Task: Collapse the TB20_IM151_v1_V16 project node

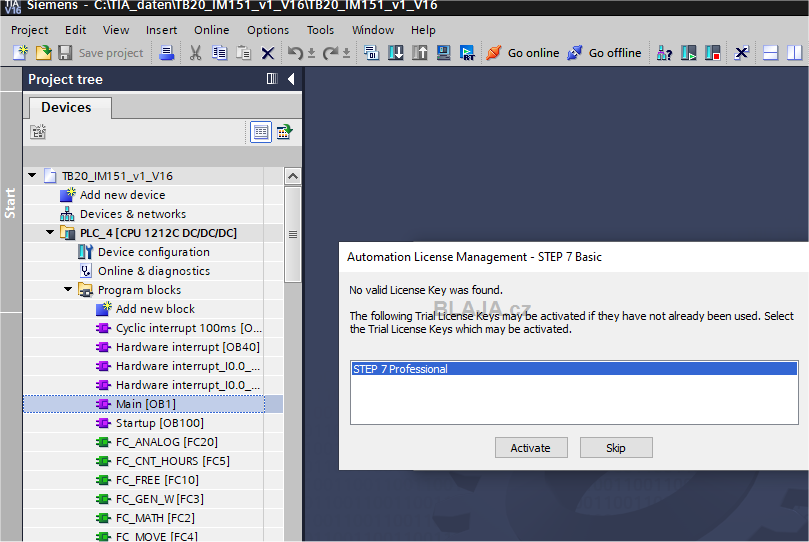Action: coord(32,176)
